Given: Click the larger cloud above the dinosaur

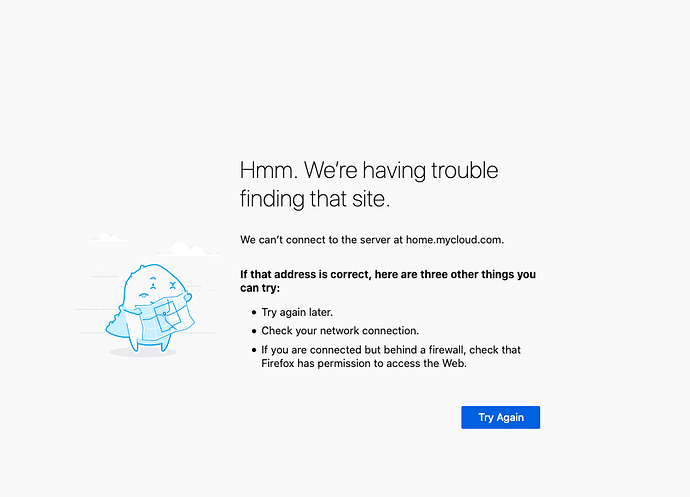Looking at the screenshot, I should tap(188, 248).
